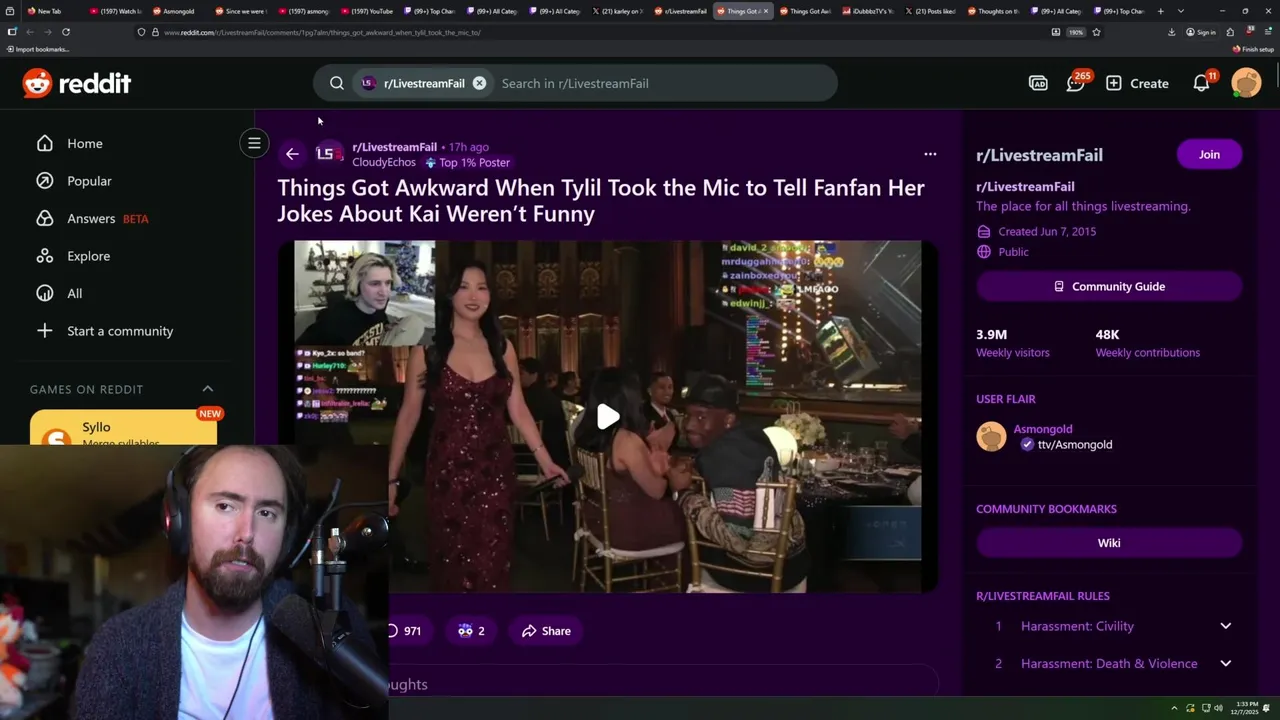Share the post
The image size is (1280, 720).
(x=546, y=631)
